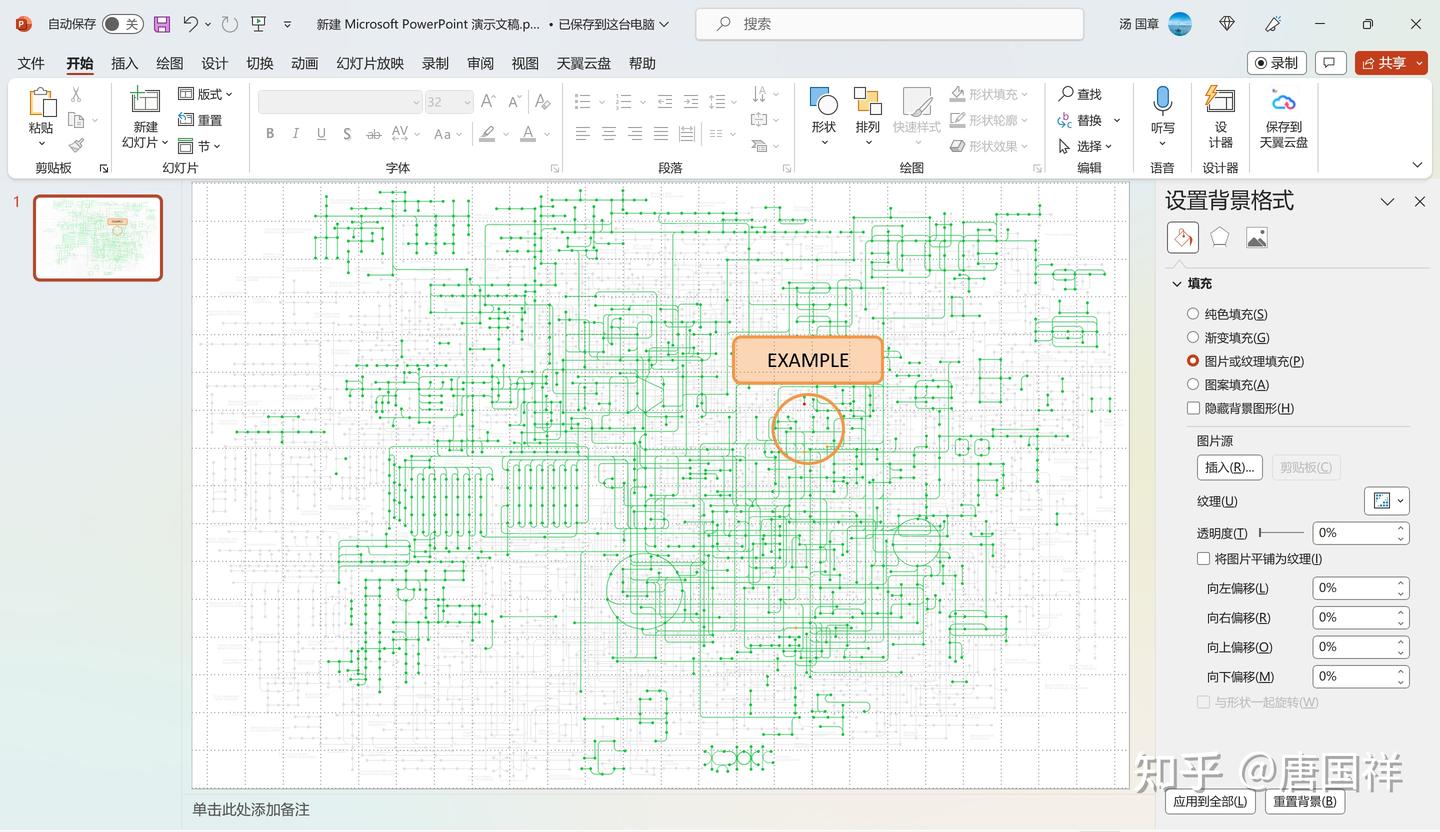The height and width of the screenshot is (832, 1440).
Task: Activate Dictate (听写) in the ribbon
Action: [1161, 113]
